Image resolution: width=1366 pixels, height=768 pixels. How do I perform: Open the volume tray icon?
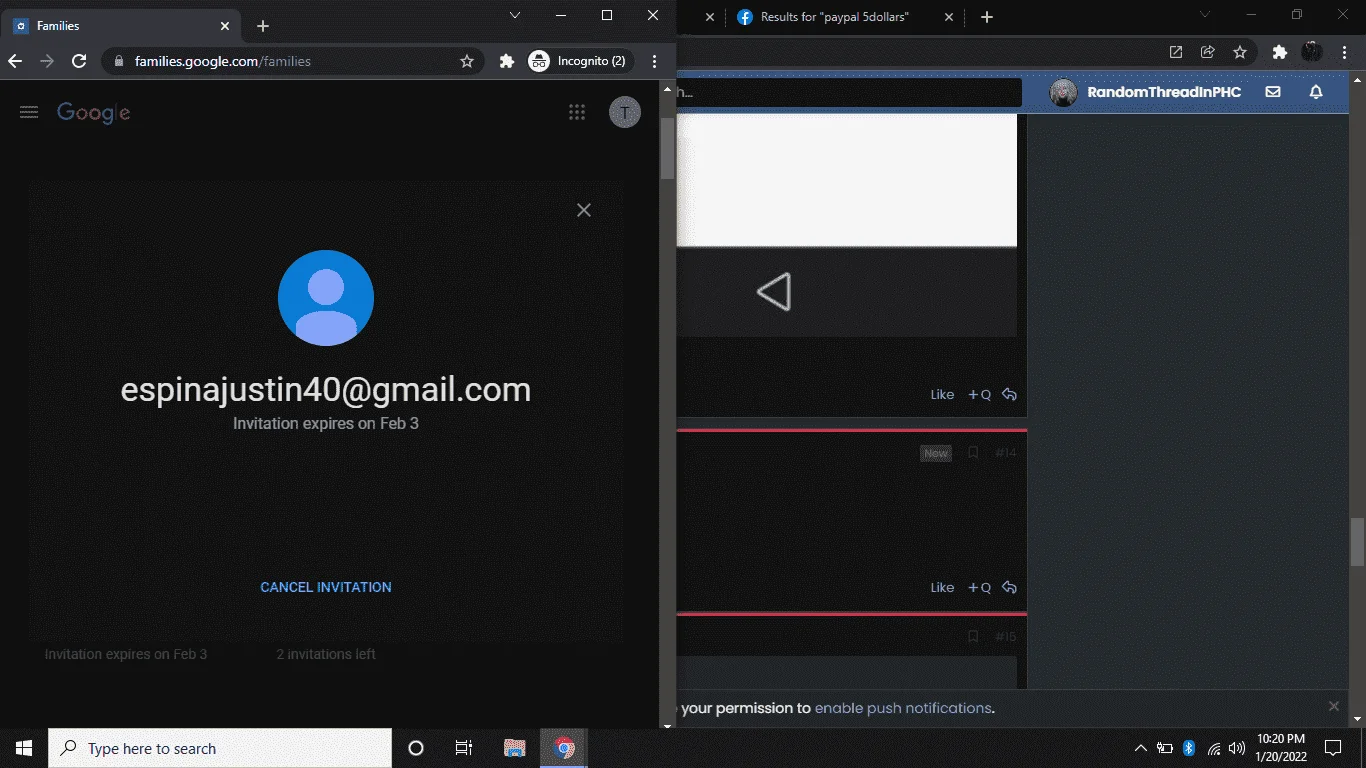pyautogui.click(x=1237, y=748)
